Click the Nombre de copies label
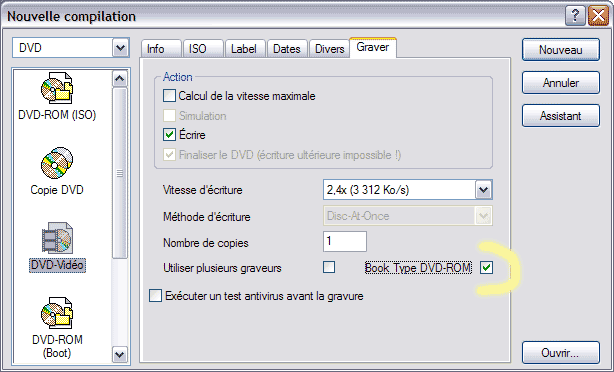This screenshot has height=372, width=614. coord(206,243)
